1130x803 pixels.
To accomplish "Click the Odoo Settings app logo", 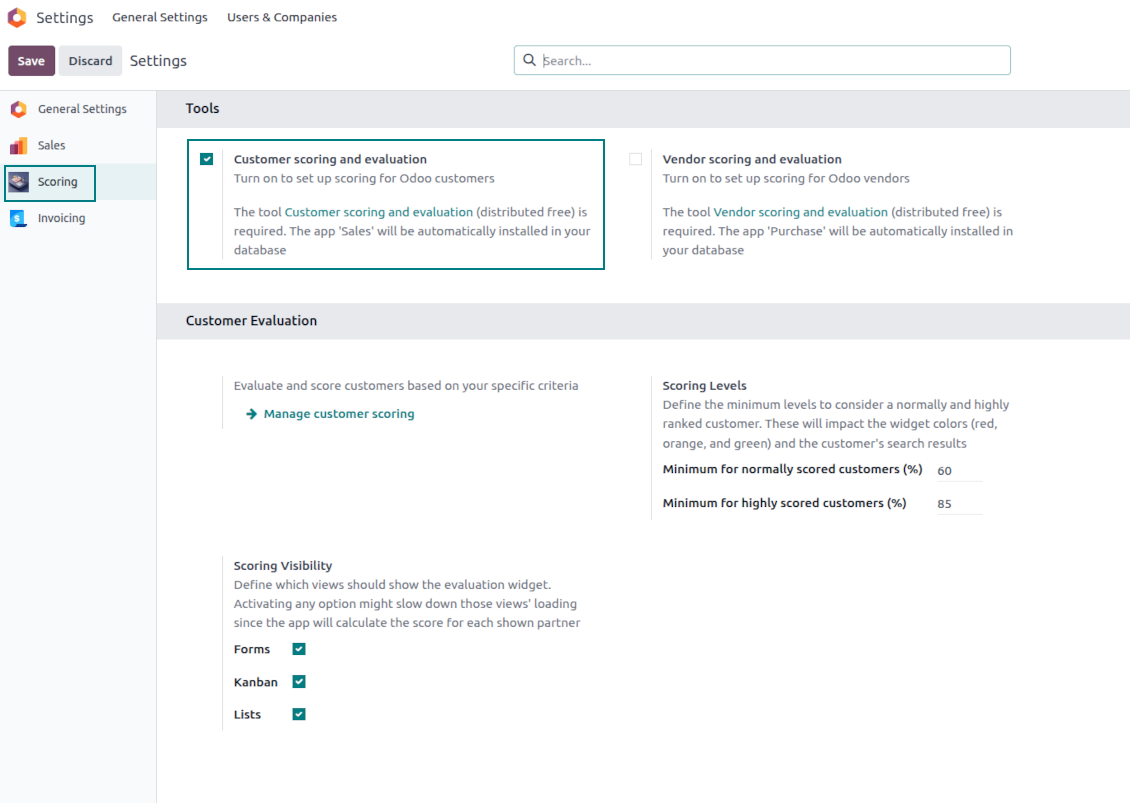I will 17,17.
